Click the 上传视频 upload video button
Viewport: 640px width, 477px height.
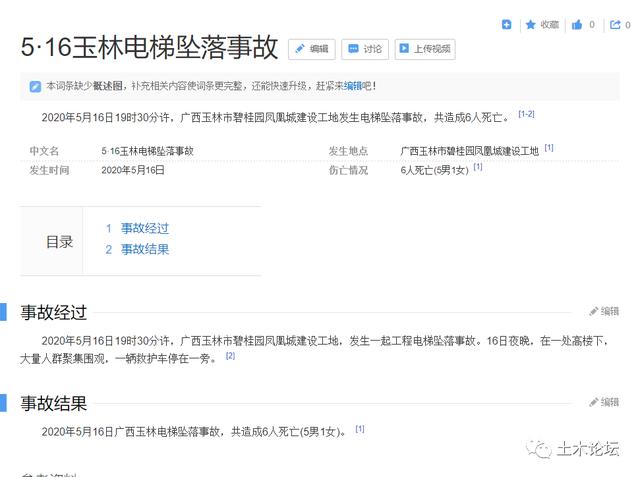click(424, 49)
